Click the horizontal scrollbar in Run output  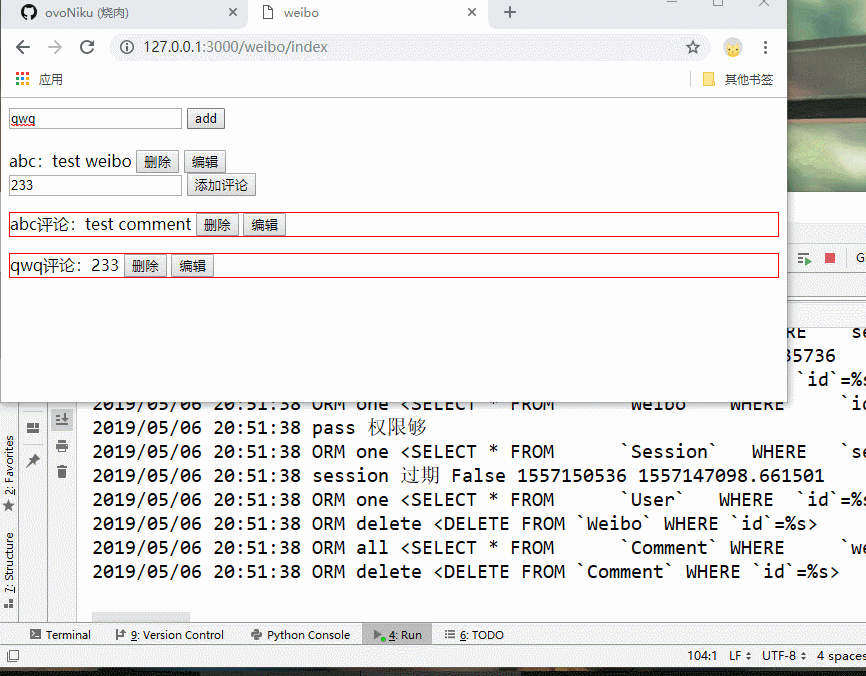click(x=141, y=617)
